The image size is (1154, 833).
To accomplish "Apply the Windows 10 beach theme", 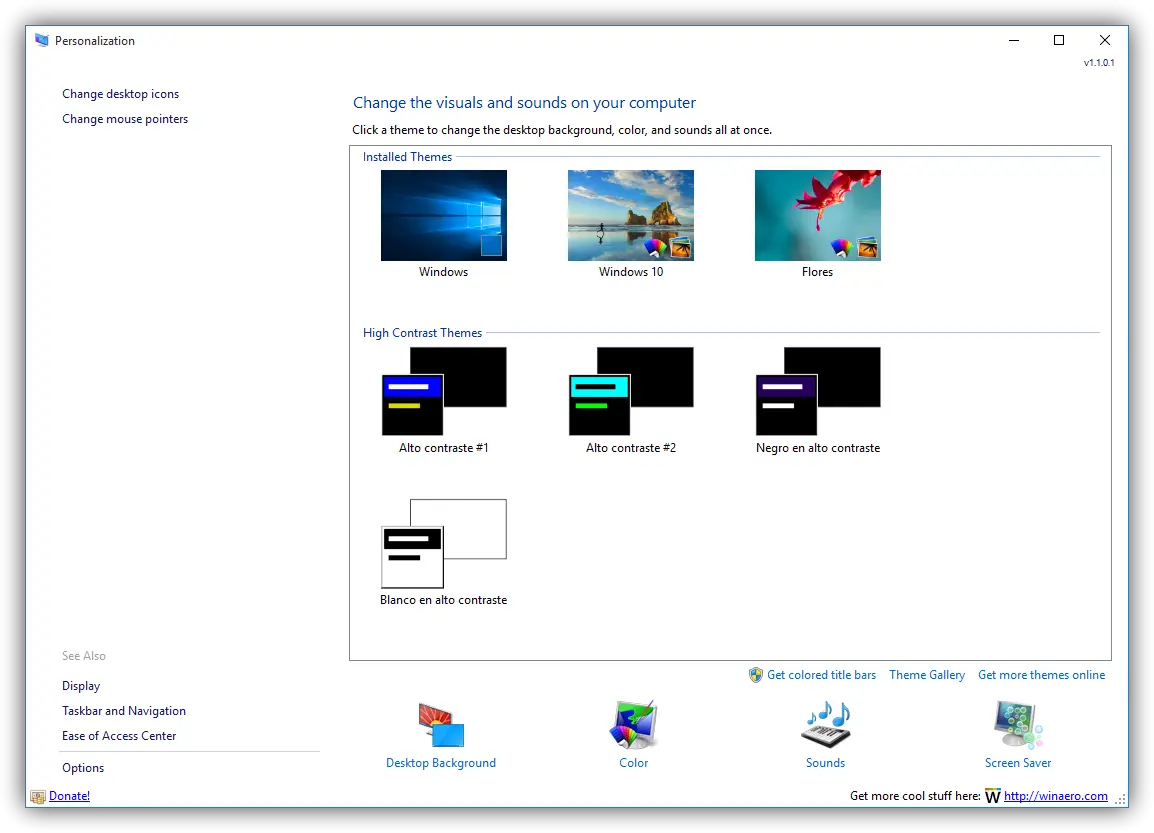I will [631, 216].
